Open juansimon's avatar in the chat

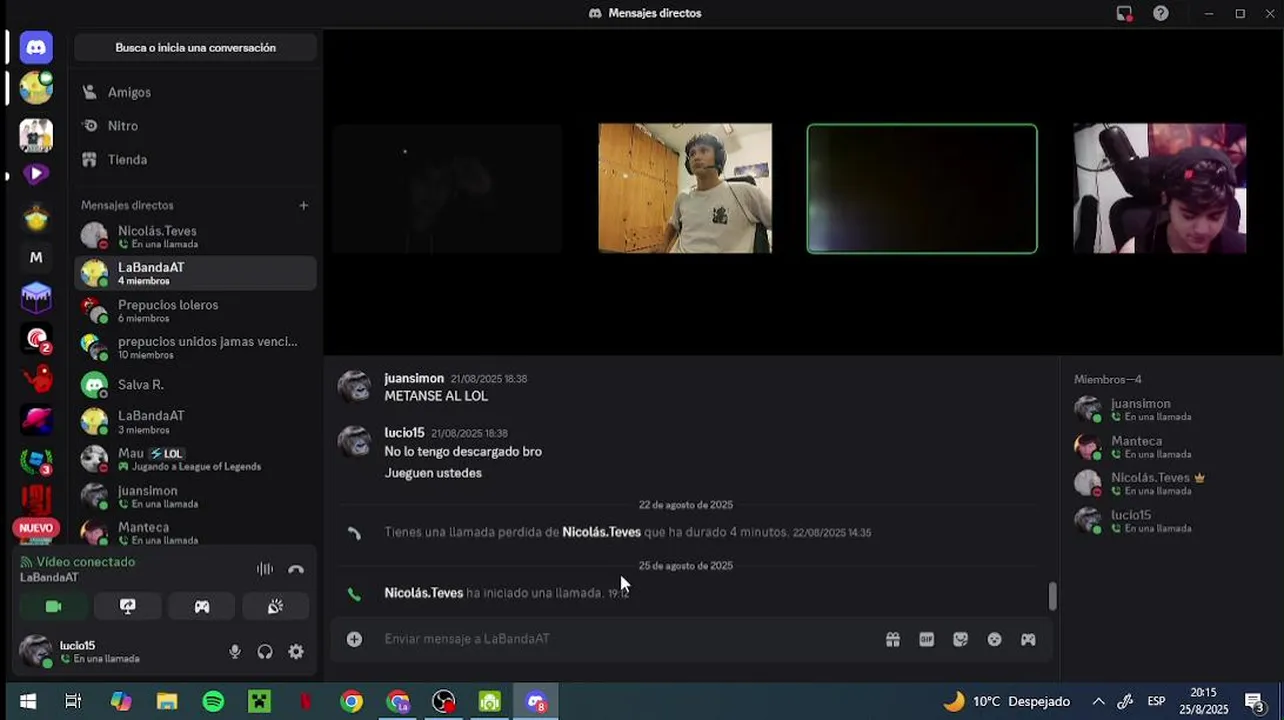click(354, 386)
